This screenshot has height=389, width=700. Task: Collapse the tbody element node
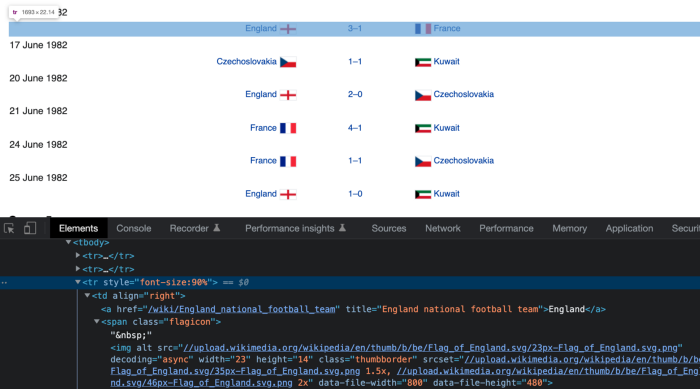coord(68,242)
